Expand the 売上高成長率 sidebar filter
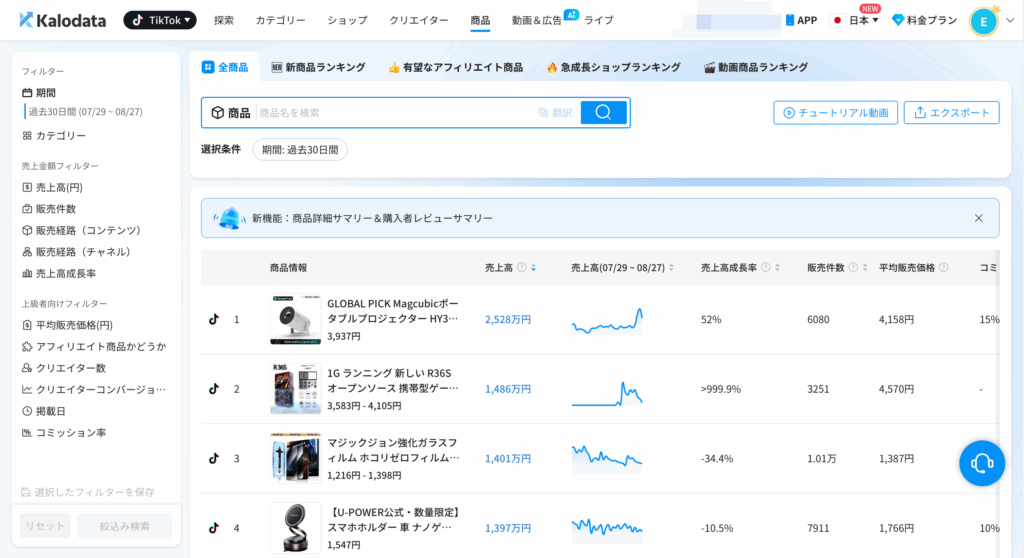Viewport: 1024px width, 558px height. coord(59,274)
